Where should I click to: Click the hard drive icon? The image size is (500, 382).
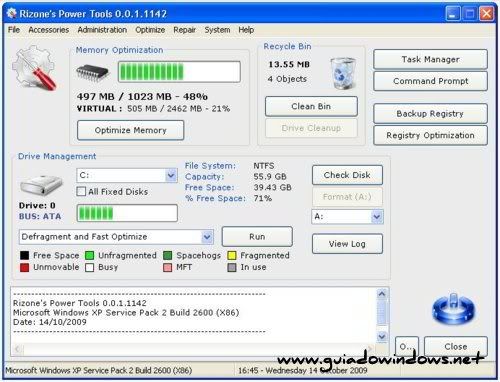(x=41, y=185)
